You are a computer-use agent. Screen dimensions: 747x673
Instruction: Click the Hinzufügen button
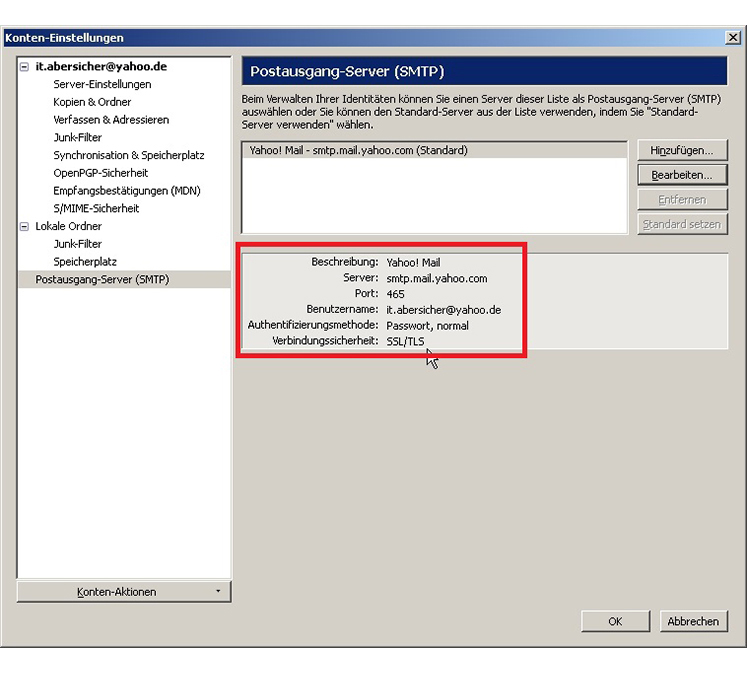click(x=682, y=151)
